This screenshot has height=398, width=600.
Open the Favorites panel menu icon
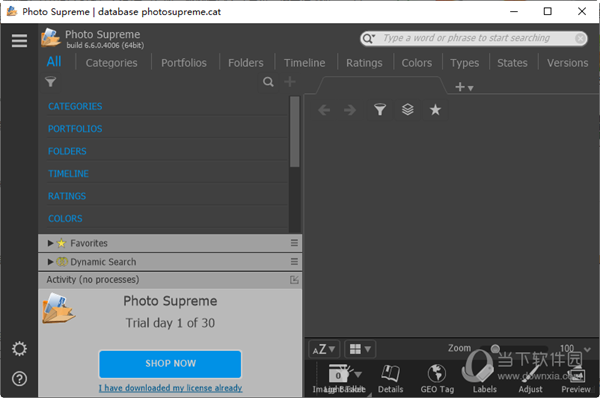click(294, 243)
